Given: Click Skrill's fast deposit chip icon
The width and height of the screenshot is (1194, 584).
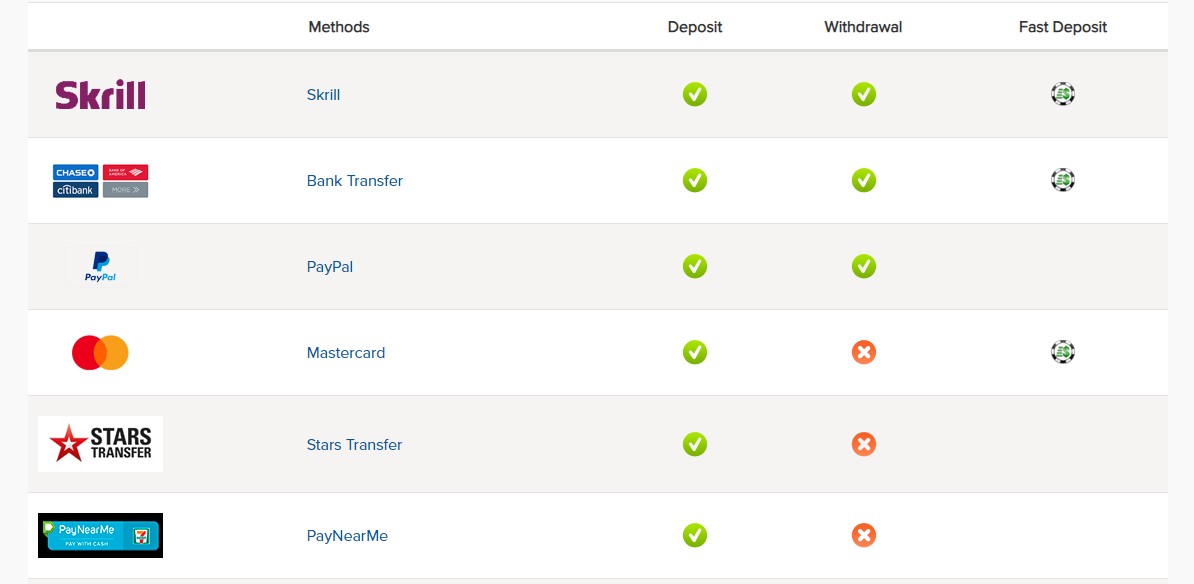Looking at the screenshot, I should (x=1062, y=94).
